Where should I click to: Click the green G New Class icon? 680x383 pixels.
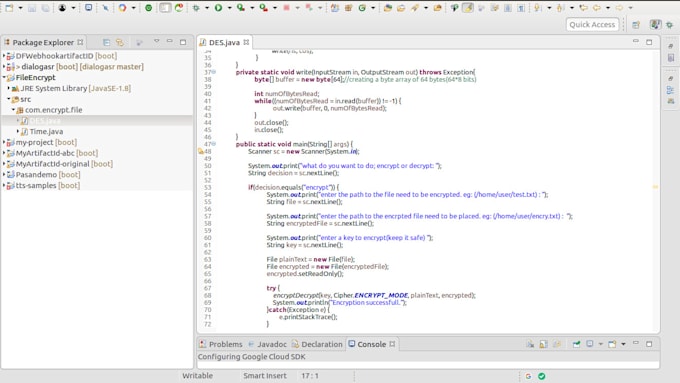coord(362,8)
